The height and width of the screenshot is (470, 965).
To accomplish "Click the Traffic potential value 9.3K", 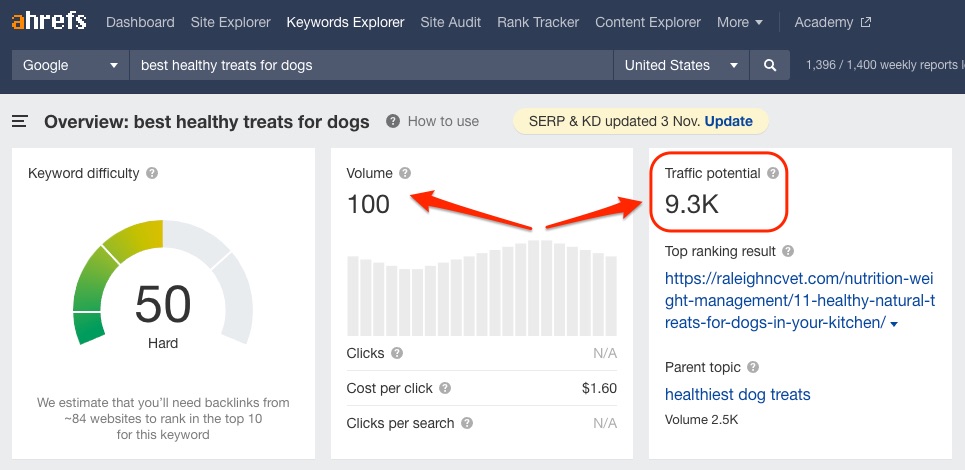I will point(692,204).
